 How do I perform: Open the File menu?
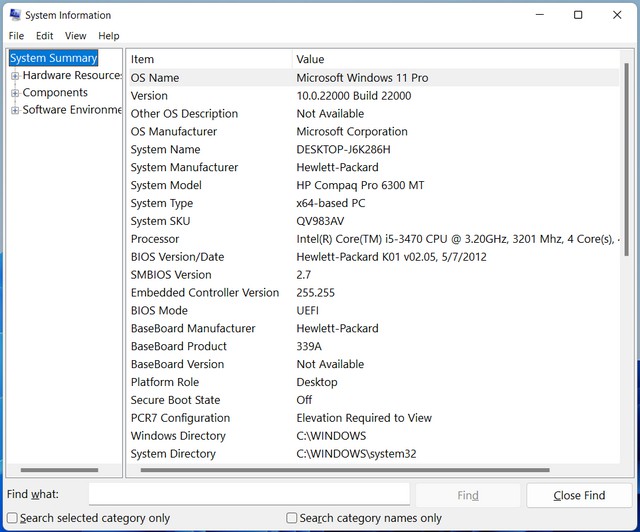click(x=16, y=36)
